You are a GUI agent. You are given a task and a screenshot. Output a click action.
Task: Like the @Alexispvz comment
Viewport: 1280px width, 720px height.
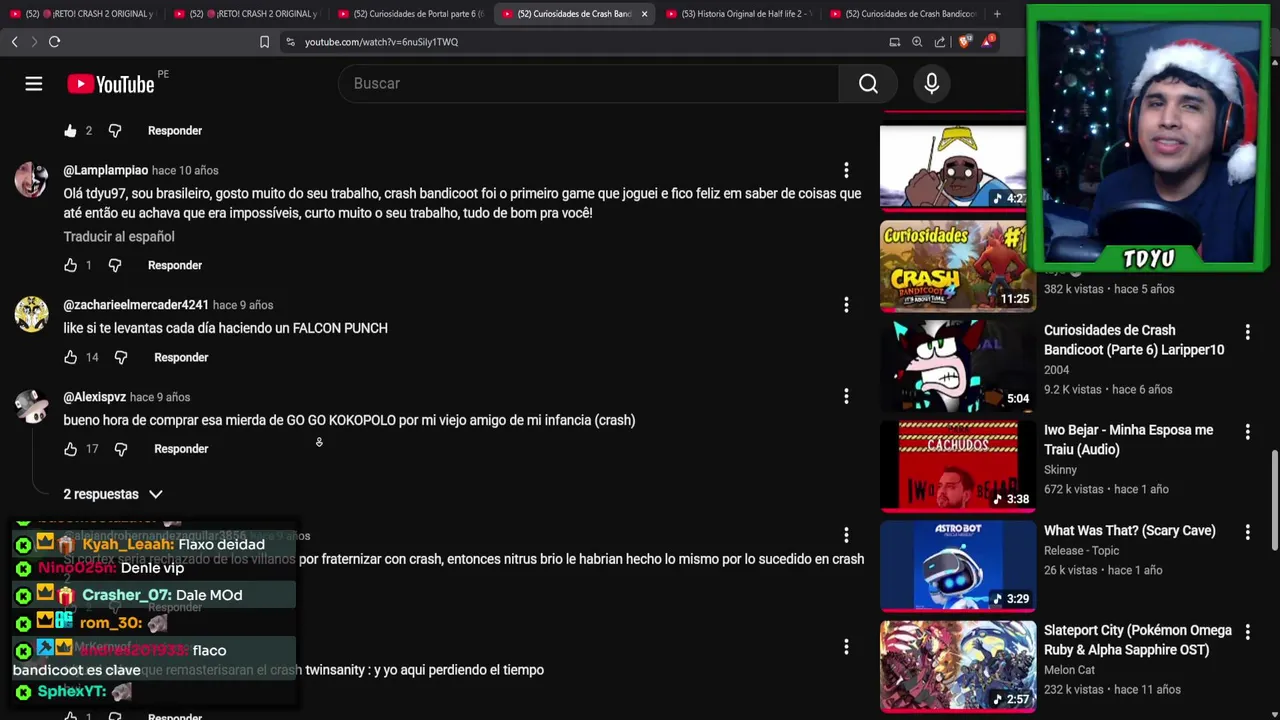click(x=70, y=449)
